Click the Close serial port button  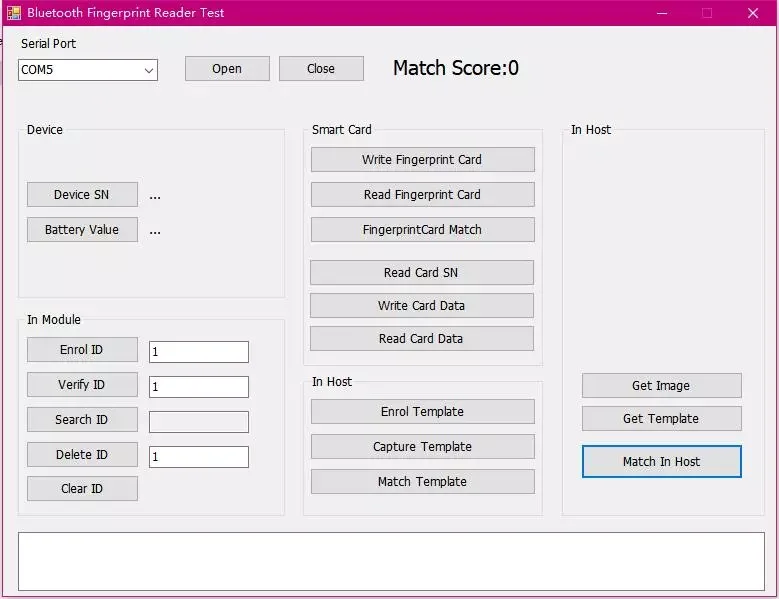pos(321,69)
